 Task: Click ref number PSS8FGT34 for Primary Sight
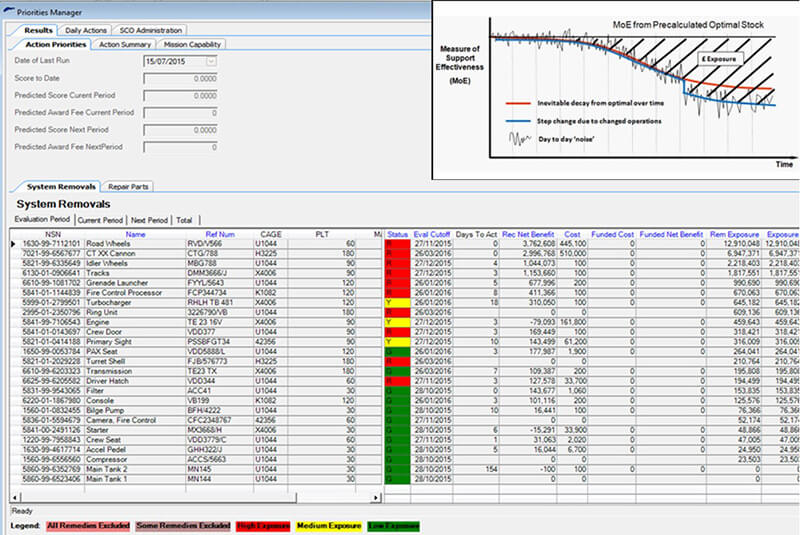[x=209, y=342]
